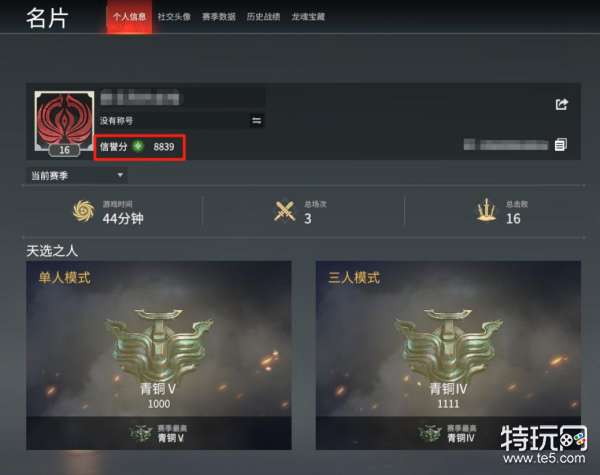This screenshot has height=475, width=600.
Task: Switch to the 社交头像 tab
Action: pos(174,16)
